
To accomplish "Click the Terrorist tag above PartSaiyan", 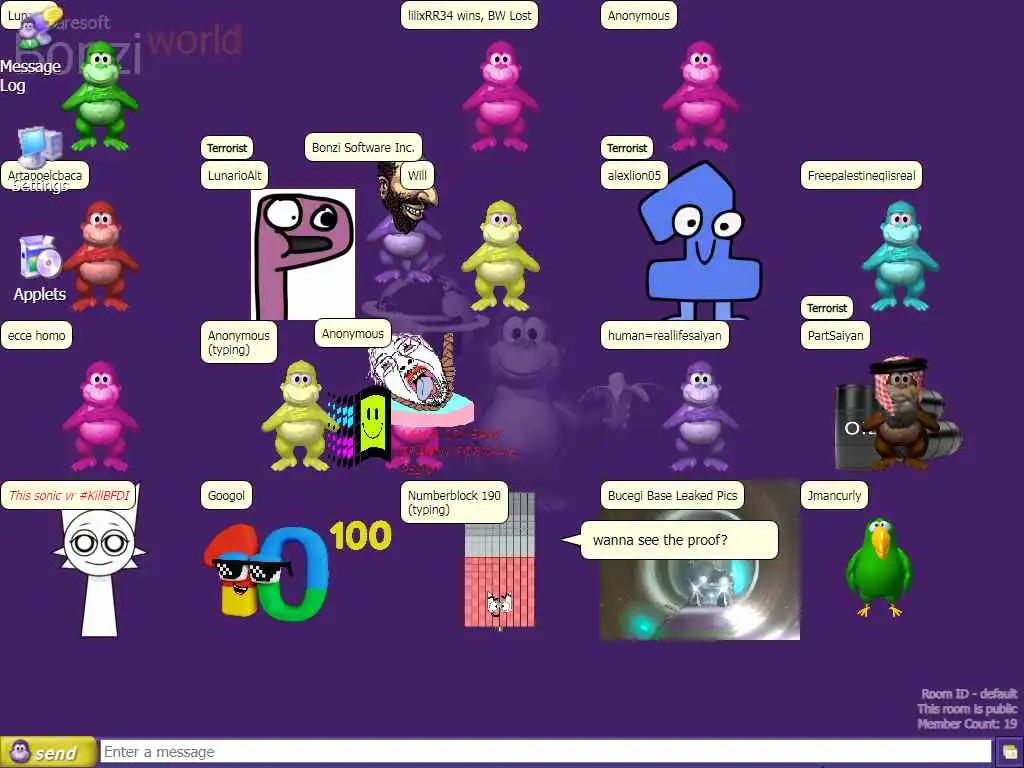I will [827, 308].
